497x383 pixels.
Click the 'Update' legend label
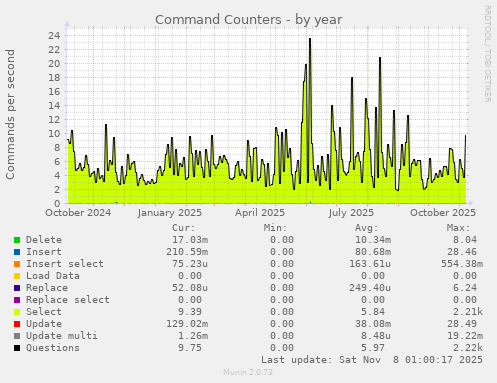[x=44, y=324]
